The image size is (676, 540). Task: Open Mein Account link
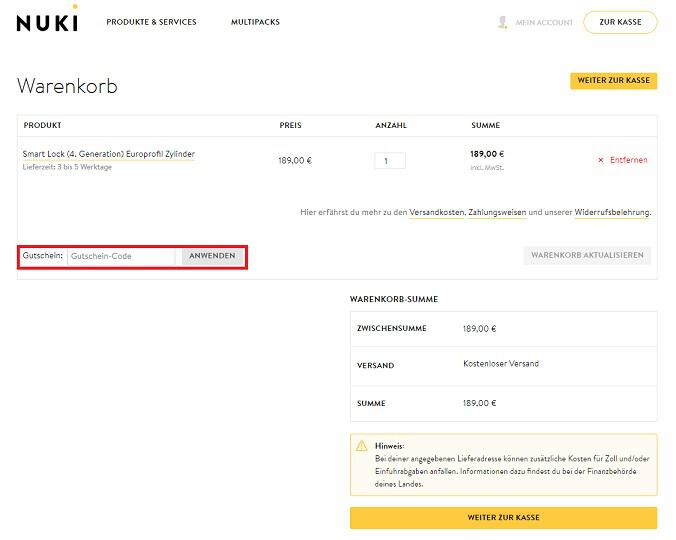544,22
